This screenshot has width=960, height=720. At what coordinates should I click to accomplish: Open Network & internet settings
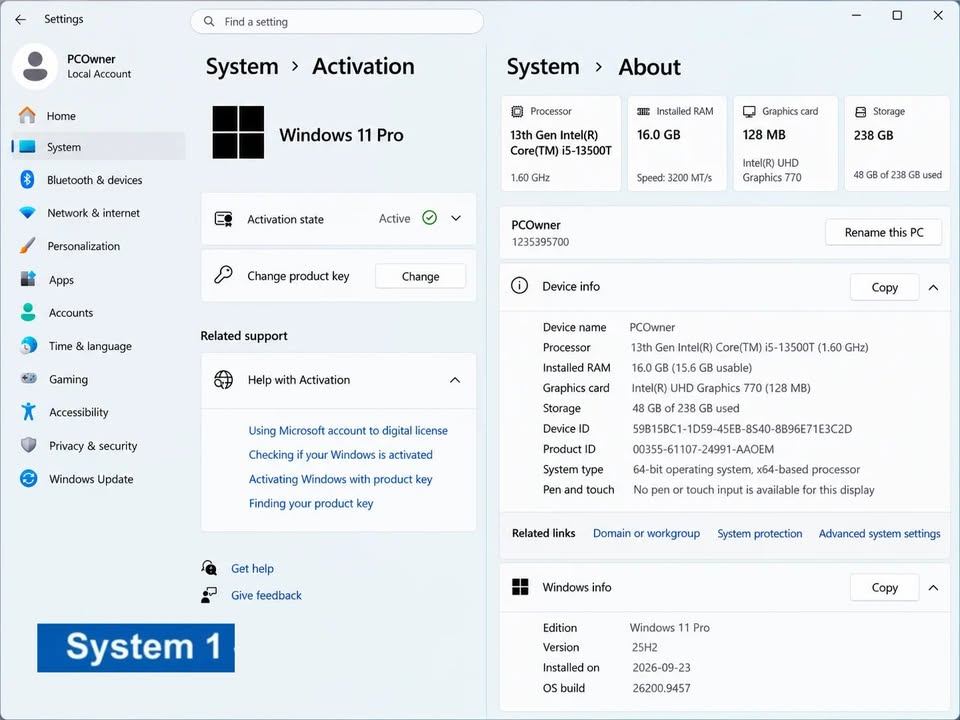click(x=99, y=213)
